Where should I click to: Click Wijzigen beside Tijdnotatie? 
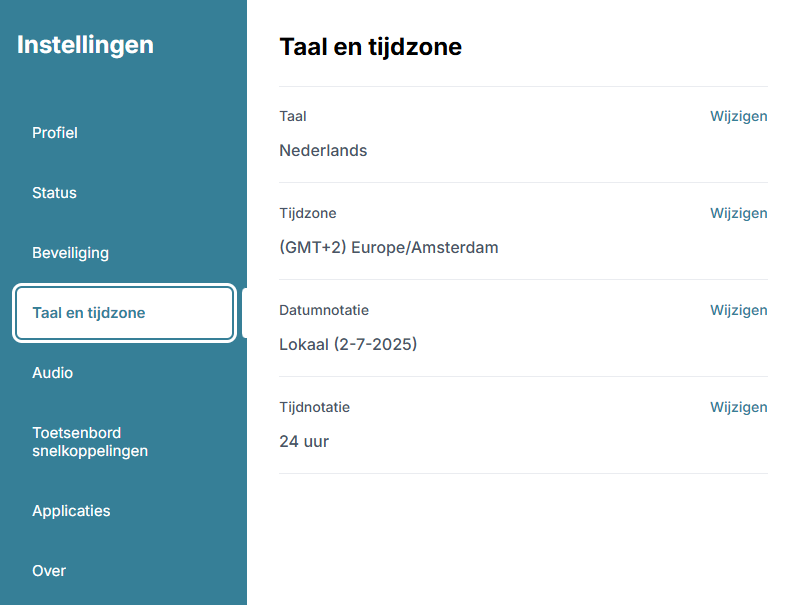pyautogui.click(x=738, y=407)
